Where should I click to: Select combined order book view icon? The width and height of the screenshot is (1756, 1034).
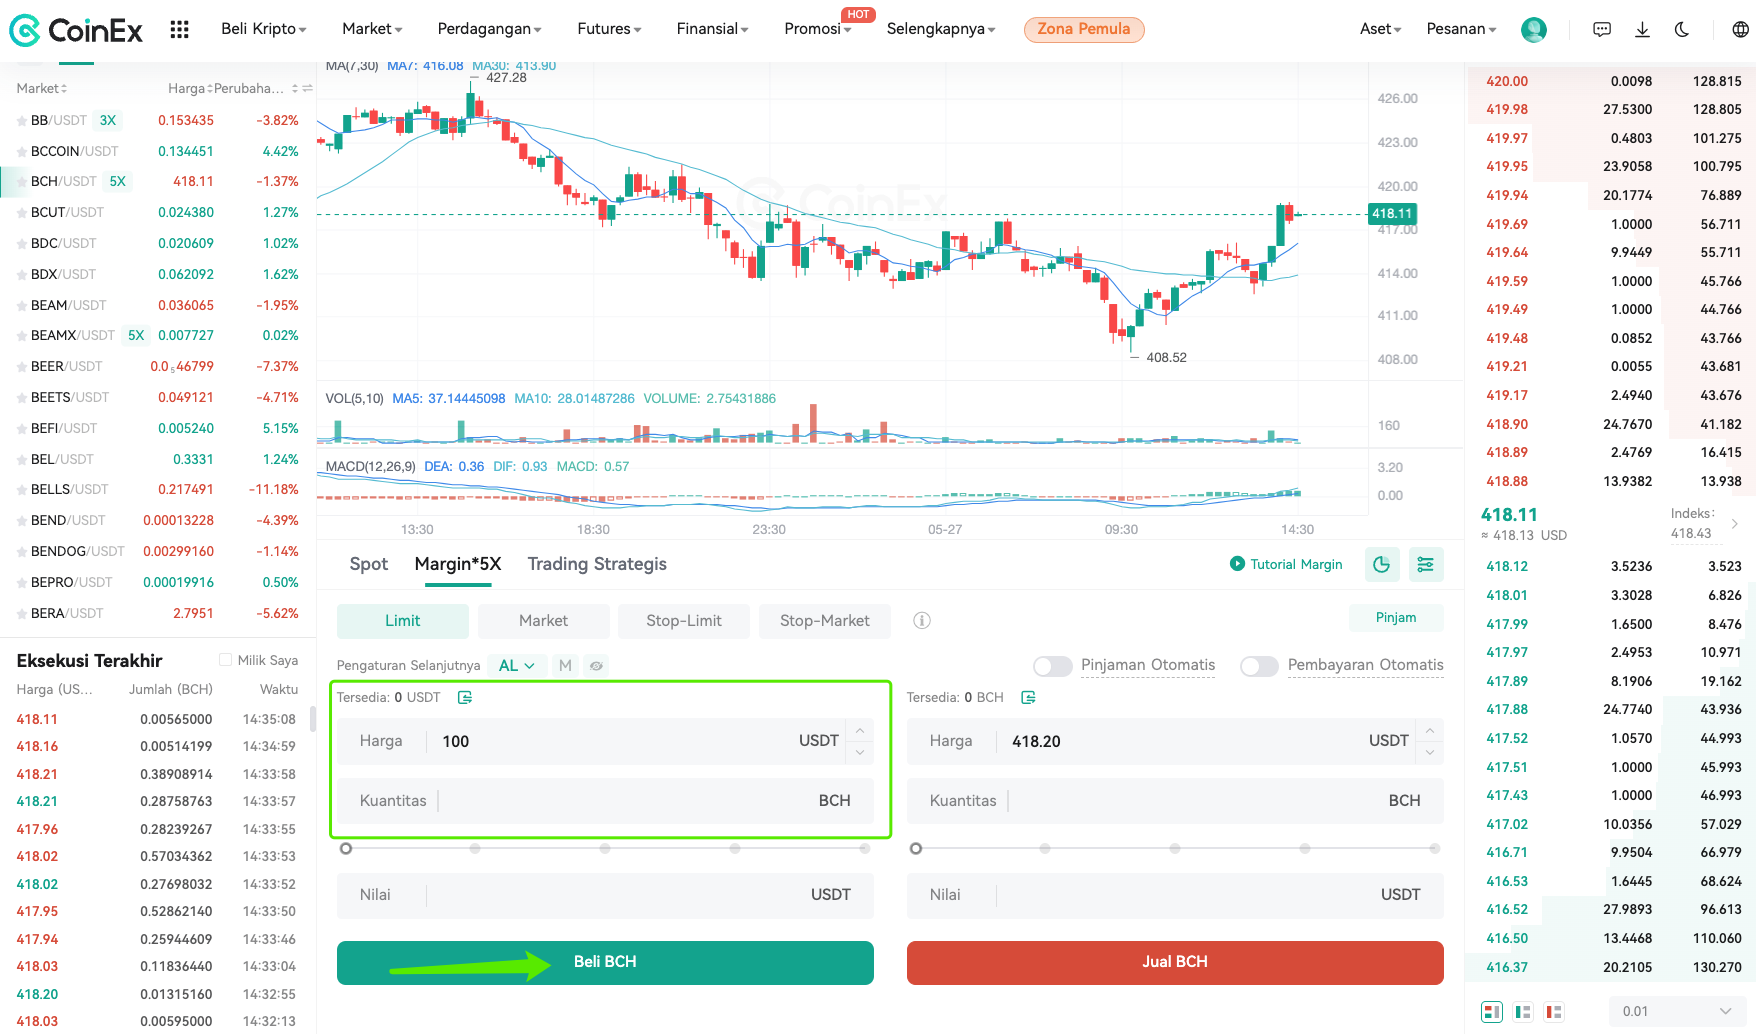click(1491, 1012)
